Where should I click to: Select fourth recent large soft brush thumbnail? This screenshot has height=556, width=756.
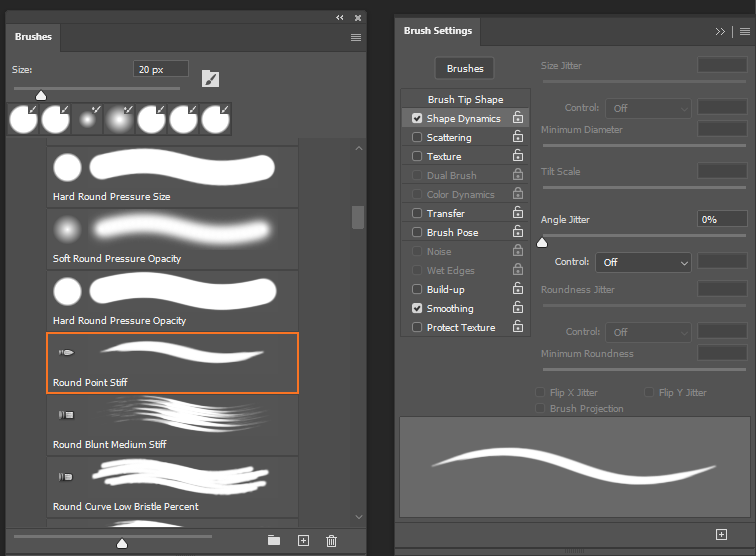point(119,119)
